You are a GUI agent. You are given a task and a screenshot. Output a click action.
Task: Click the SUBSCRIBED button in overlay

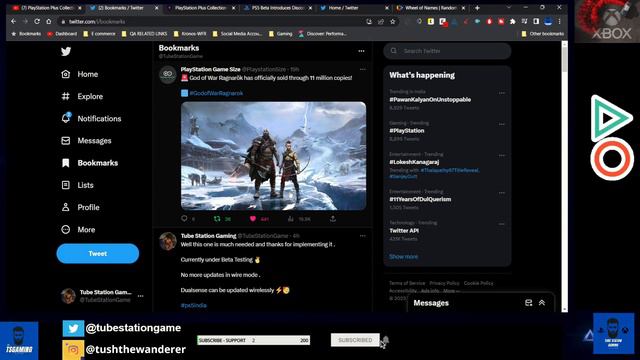[x=355, y=340]
